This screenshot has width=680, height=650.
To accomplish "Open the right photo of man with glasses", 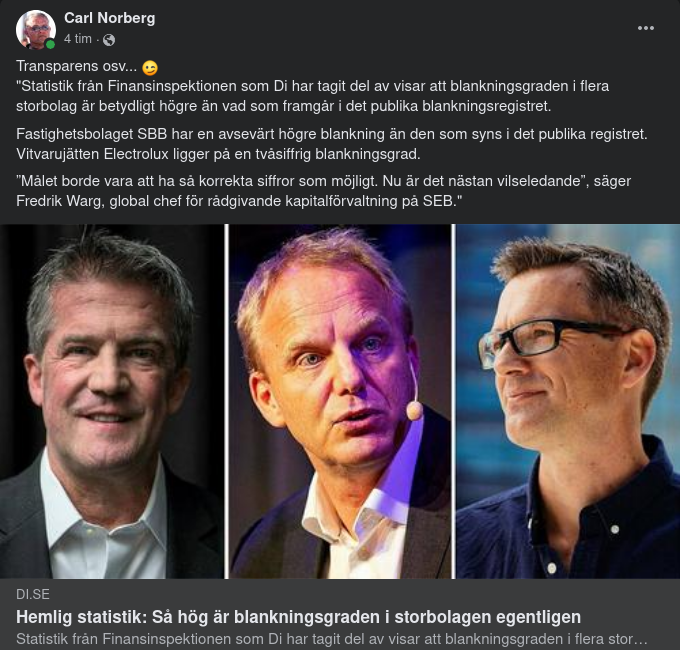I will 568,400.
